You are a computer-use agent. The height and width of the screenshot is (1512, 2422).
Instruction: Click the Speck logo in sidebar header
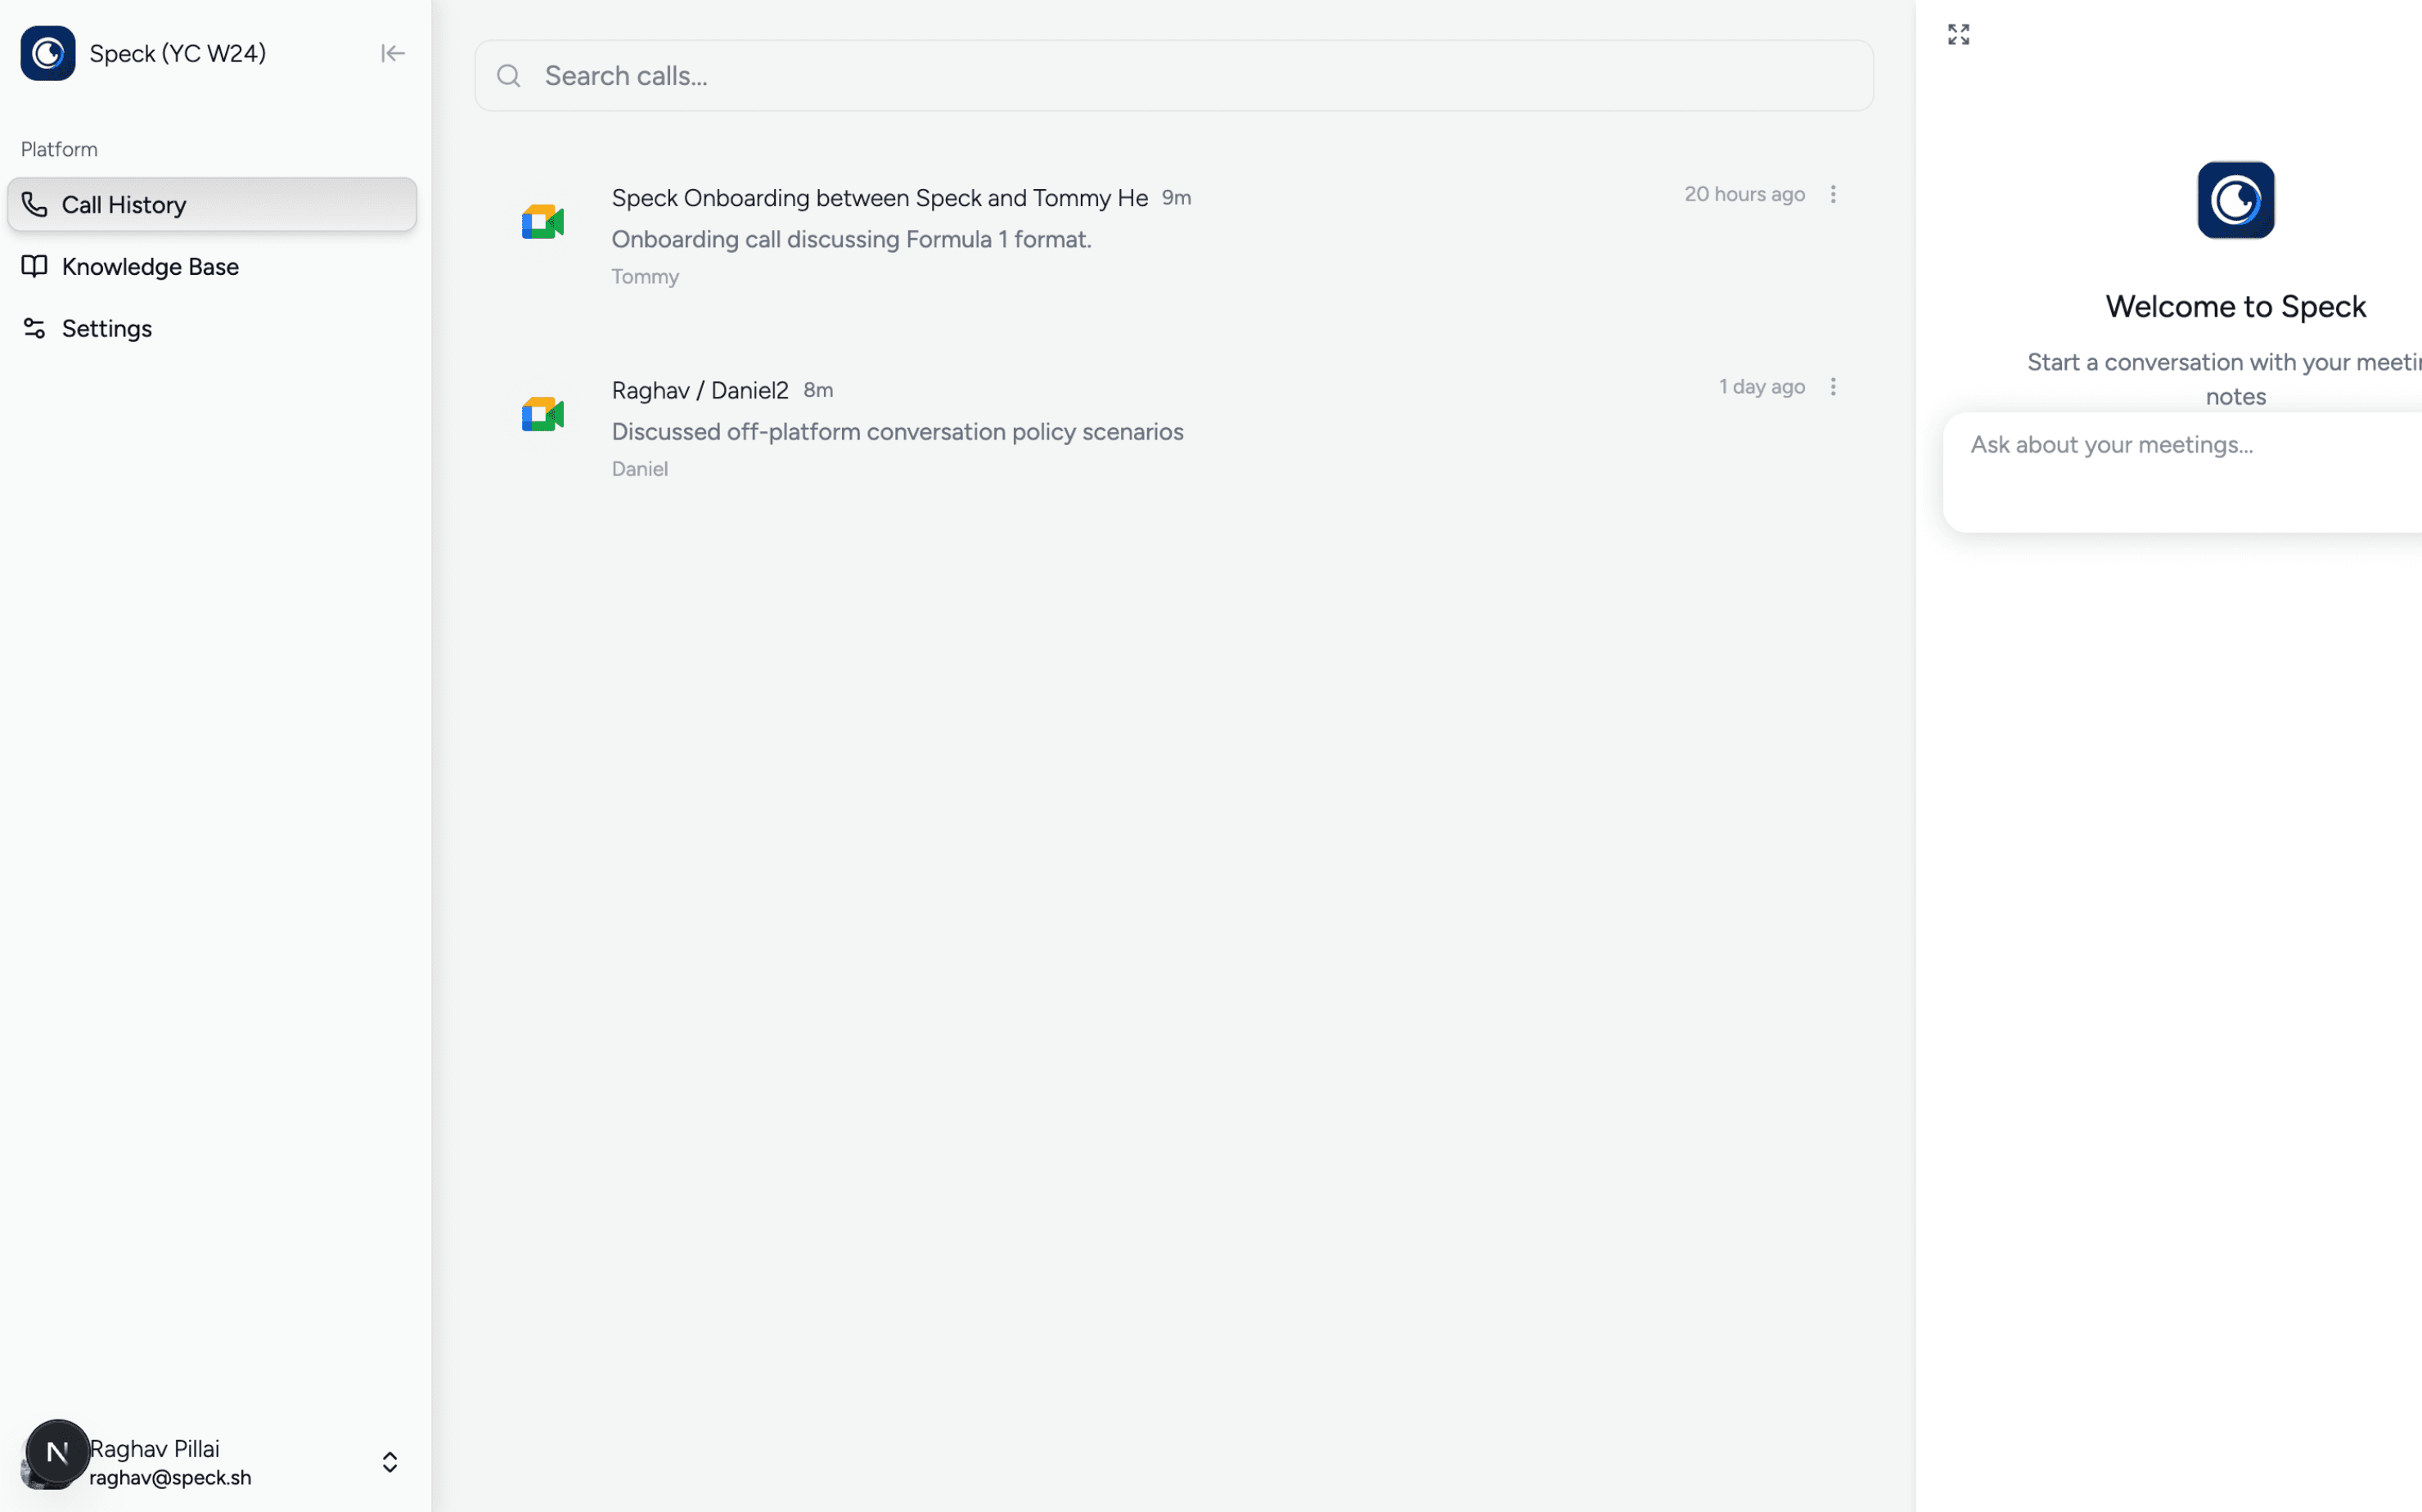[47, 53]
